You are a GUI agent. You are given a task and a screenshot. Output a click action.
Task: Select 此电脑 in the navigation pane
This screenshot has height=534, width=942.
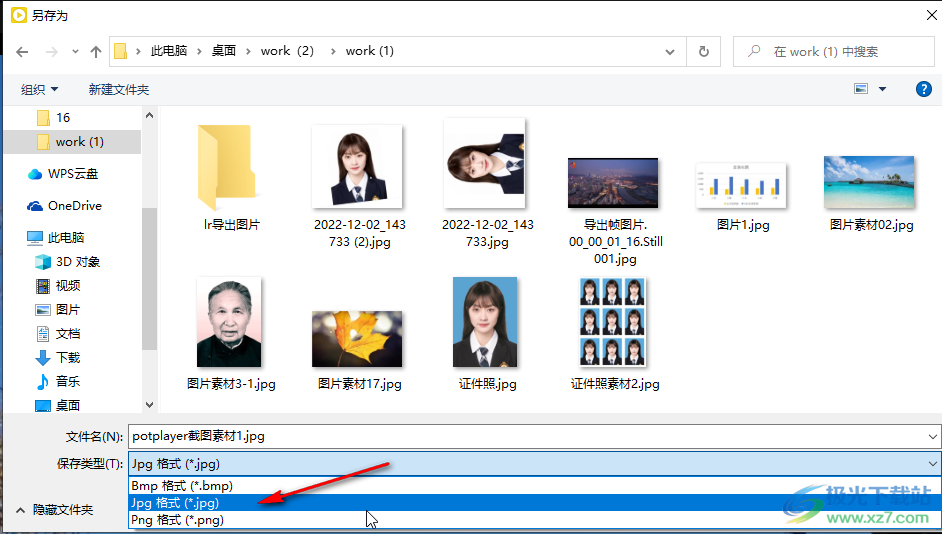tap(55, 237)
